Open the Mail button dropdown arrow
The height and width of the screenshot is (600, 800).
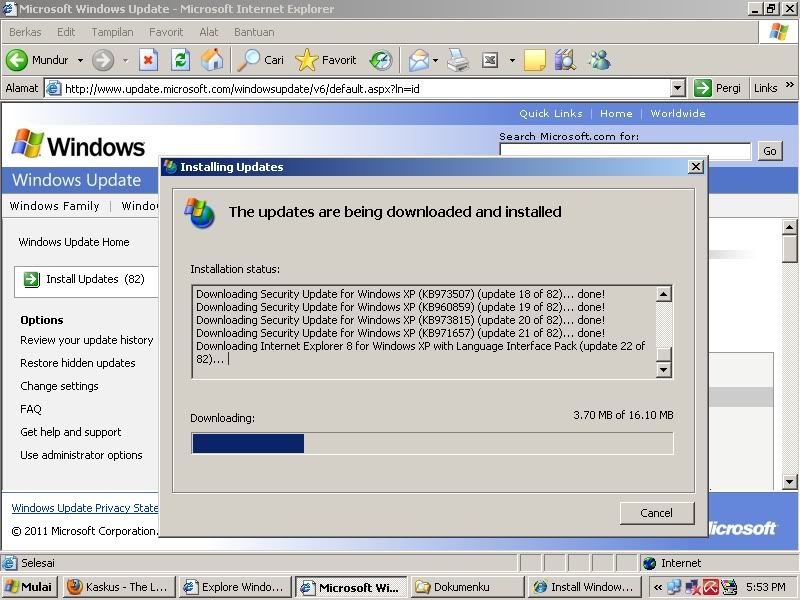click(435, 60)
